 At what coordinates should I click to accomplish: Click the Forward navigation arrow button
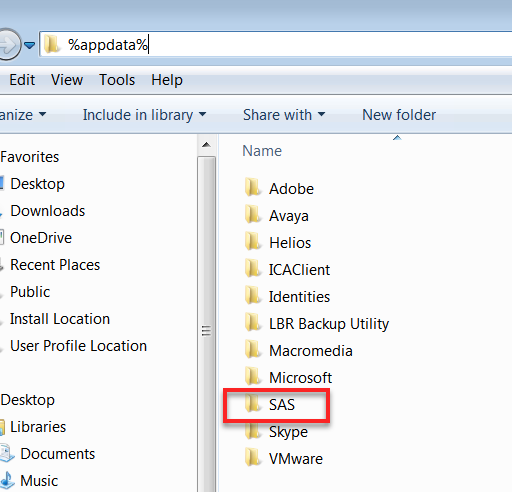[x=9, y=45]
